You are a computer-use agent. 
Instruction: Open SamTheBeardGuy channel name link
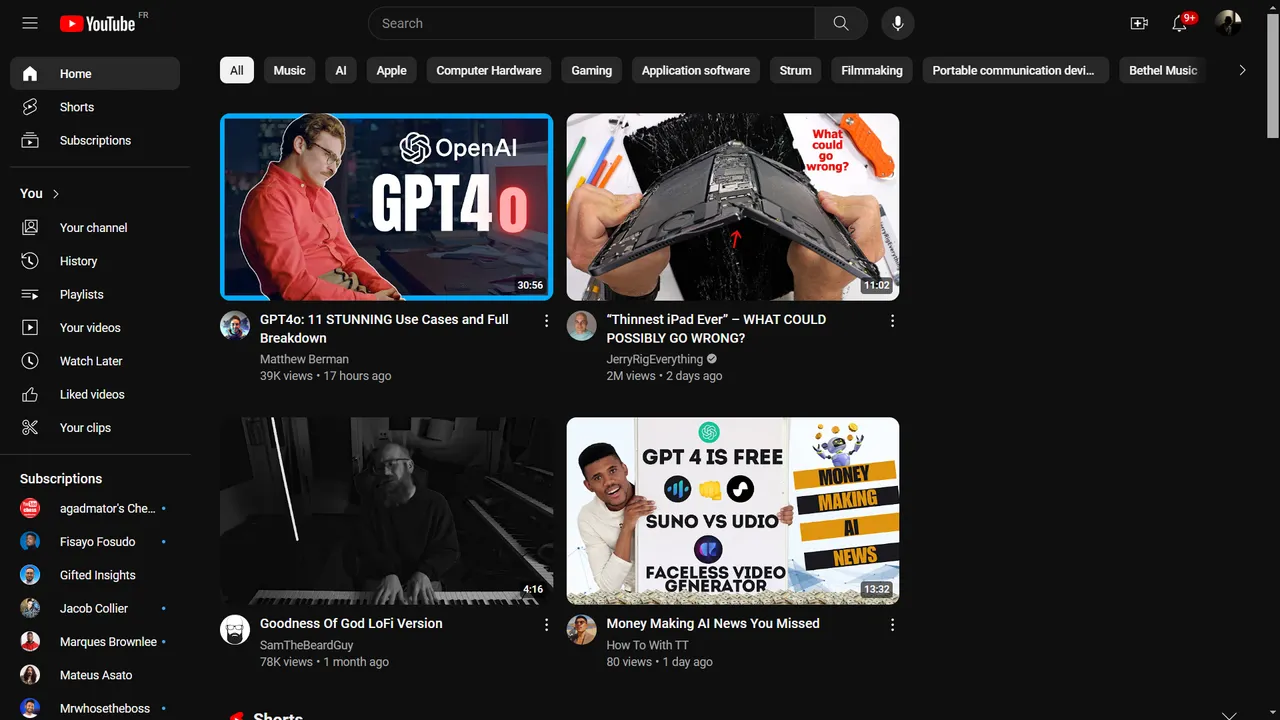click(x=307, y=645)
